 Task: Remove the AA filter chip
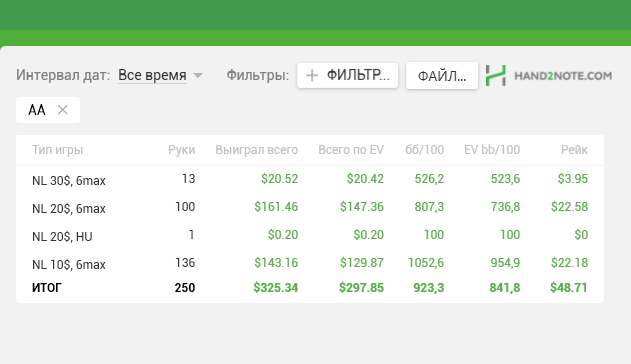(62, 110)
